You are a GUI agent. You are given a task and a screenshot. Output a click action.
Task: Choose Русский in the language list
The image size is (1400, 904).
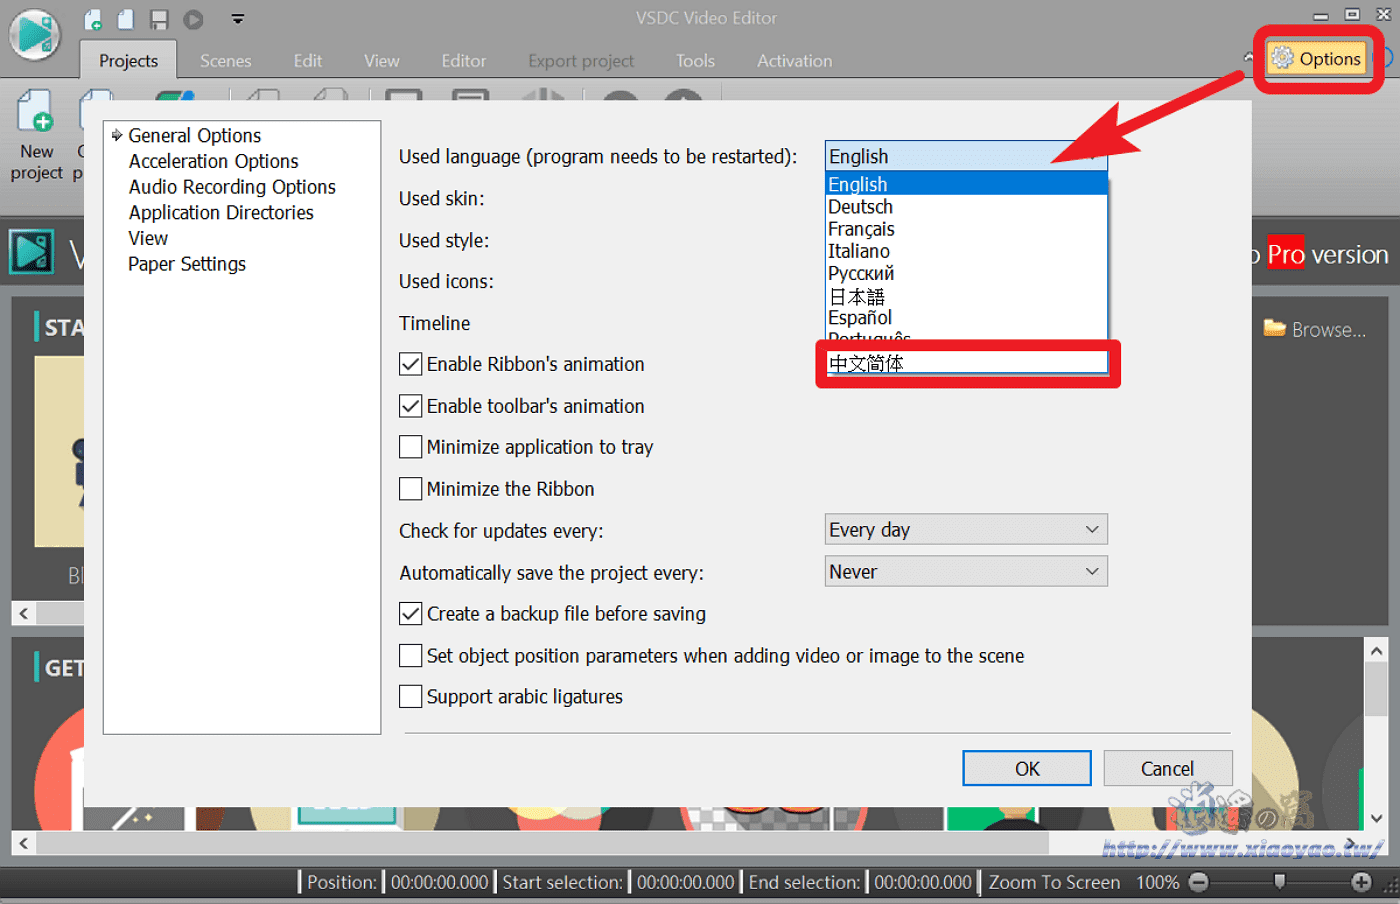pos(966,273)
